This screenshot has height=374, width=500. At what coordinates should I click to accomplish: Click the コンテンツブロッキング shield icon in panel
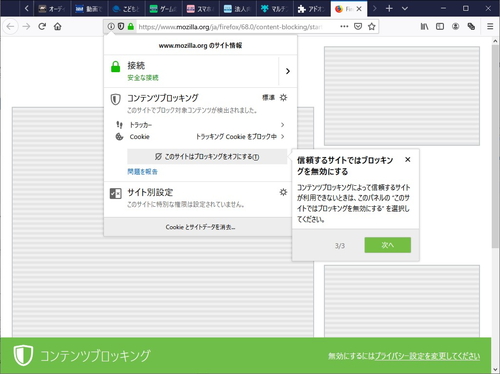pyautogui.click(x=115, y=99)
